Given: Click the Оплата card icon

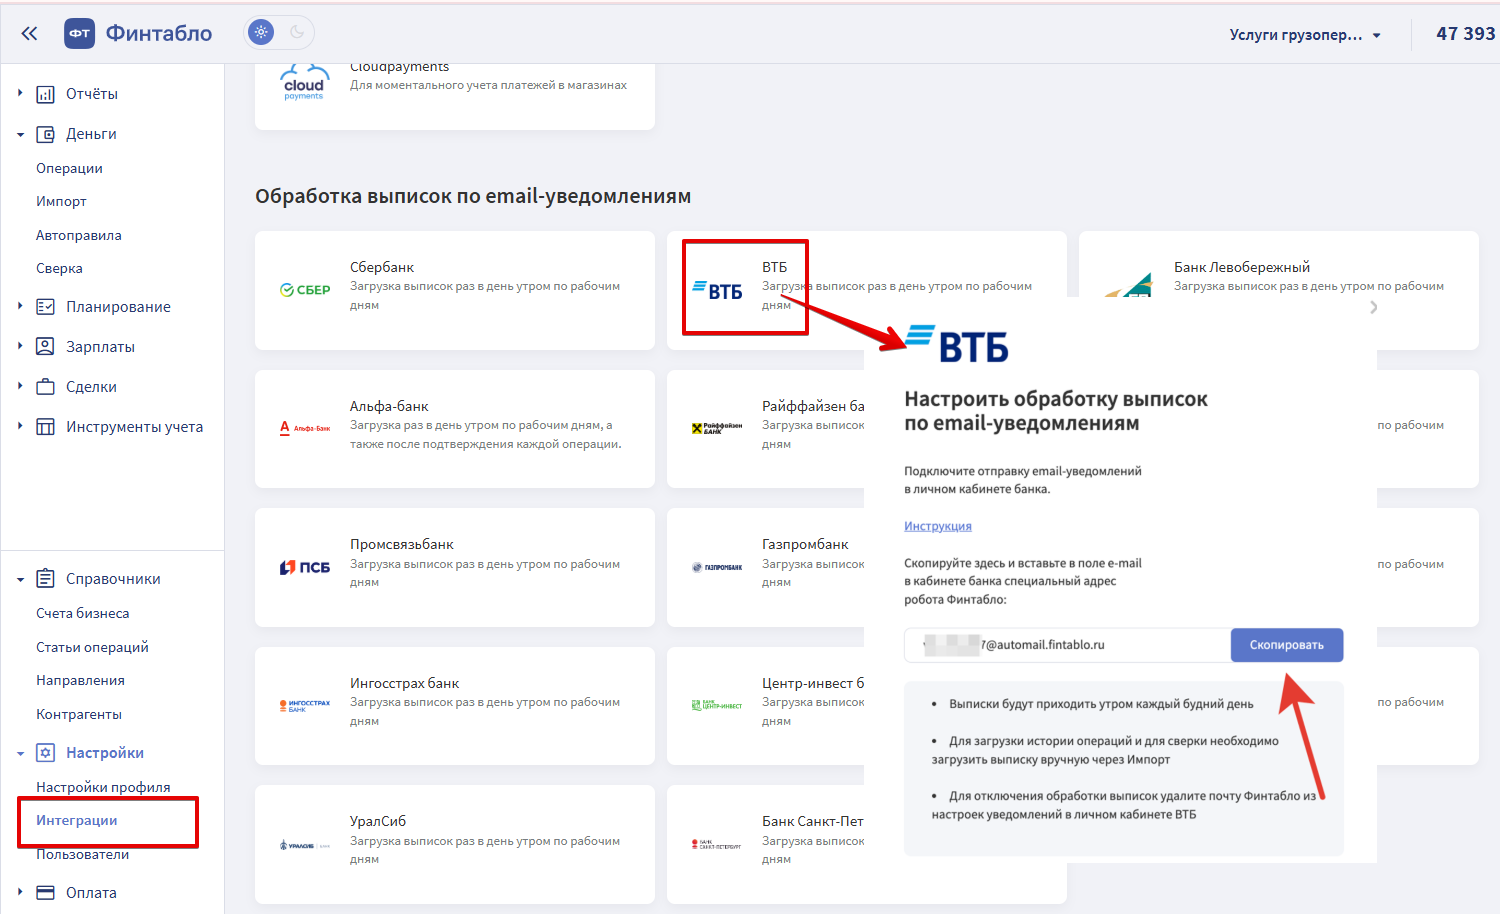Looking at the screenshot, I should point(45,893).
